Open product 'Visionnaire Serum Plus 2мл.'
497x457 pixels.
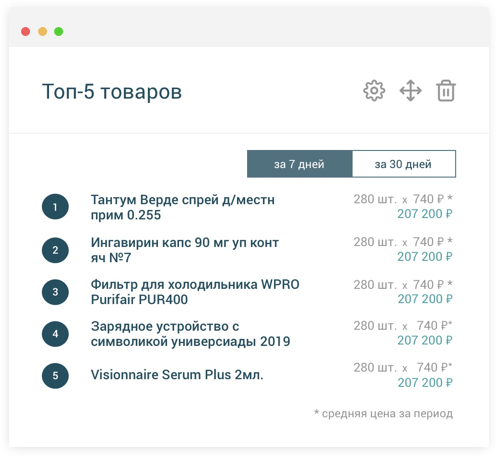[177, 375]
